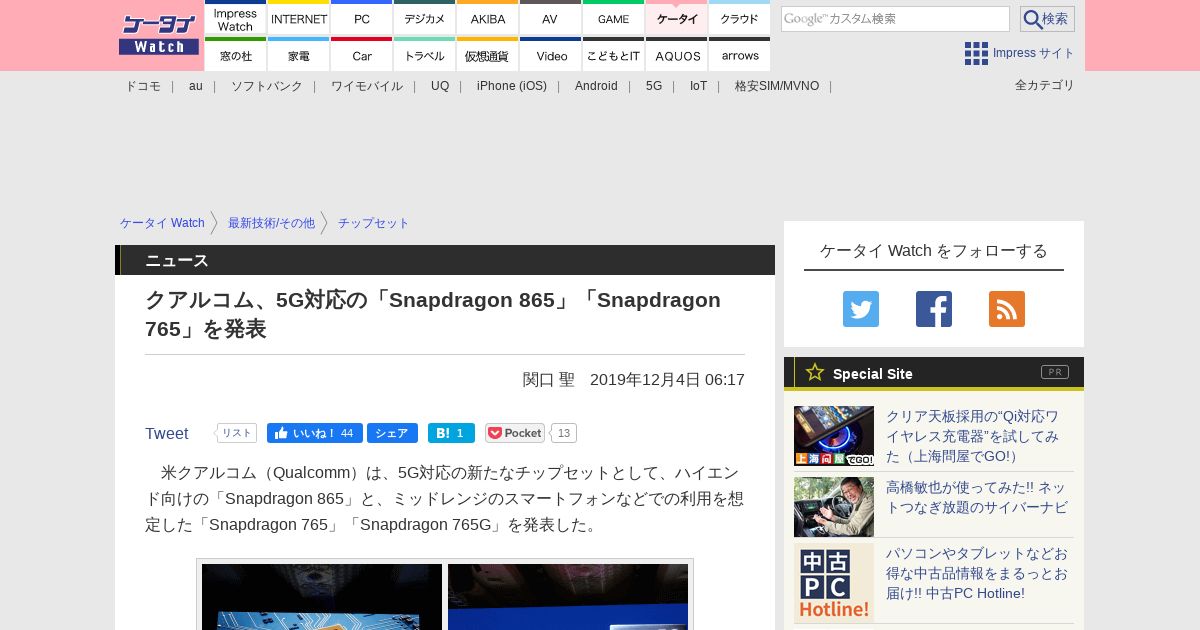Viewport: 1200px width, 630px height.
Task: Click the Facebook いいね! button
Action: [x=315, y=433]
